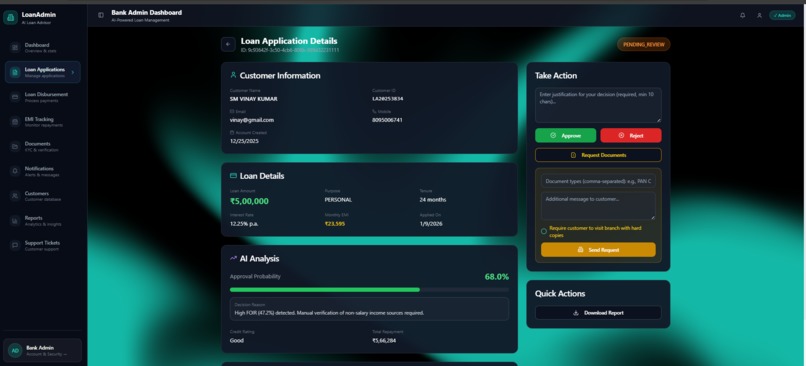Click the Customers sidebar icon
Viewport: 806px width, 366px height.
(x=15, y=196)
